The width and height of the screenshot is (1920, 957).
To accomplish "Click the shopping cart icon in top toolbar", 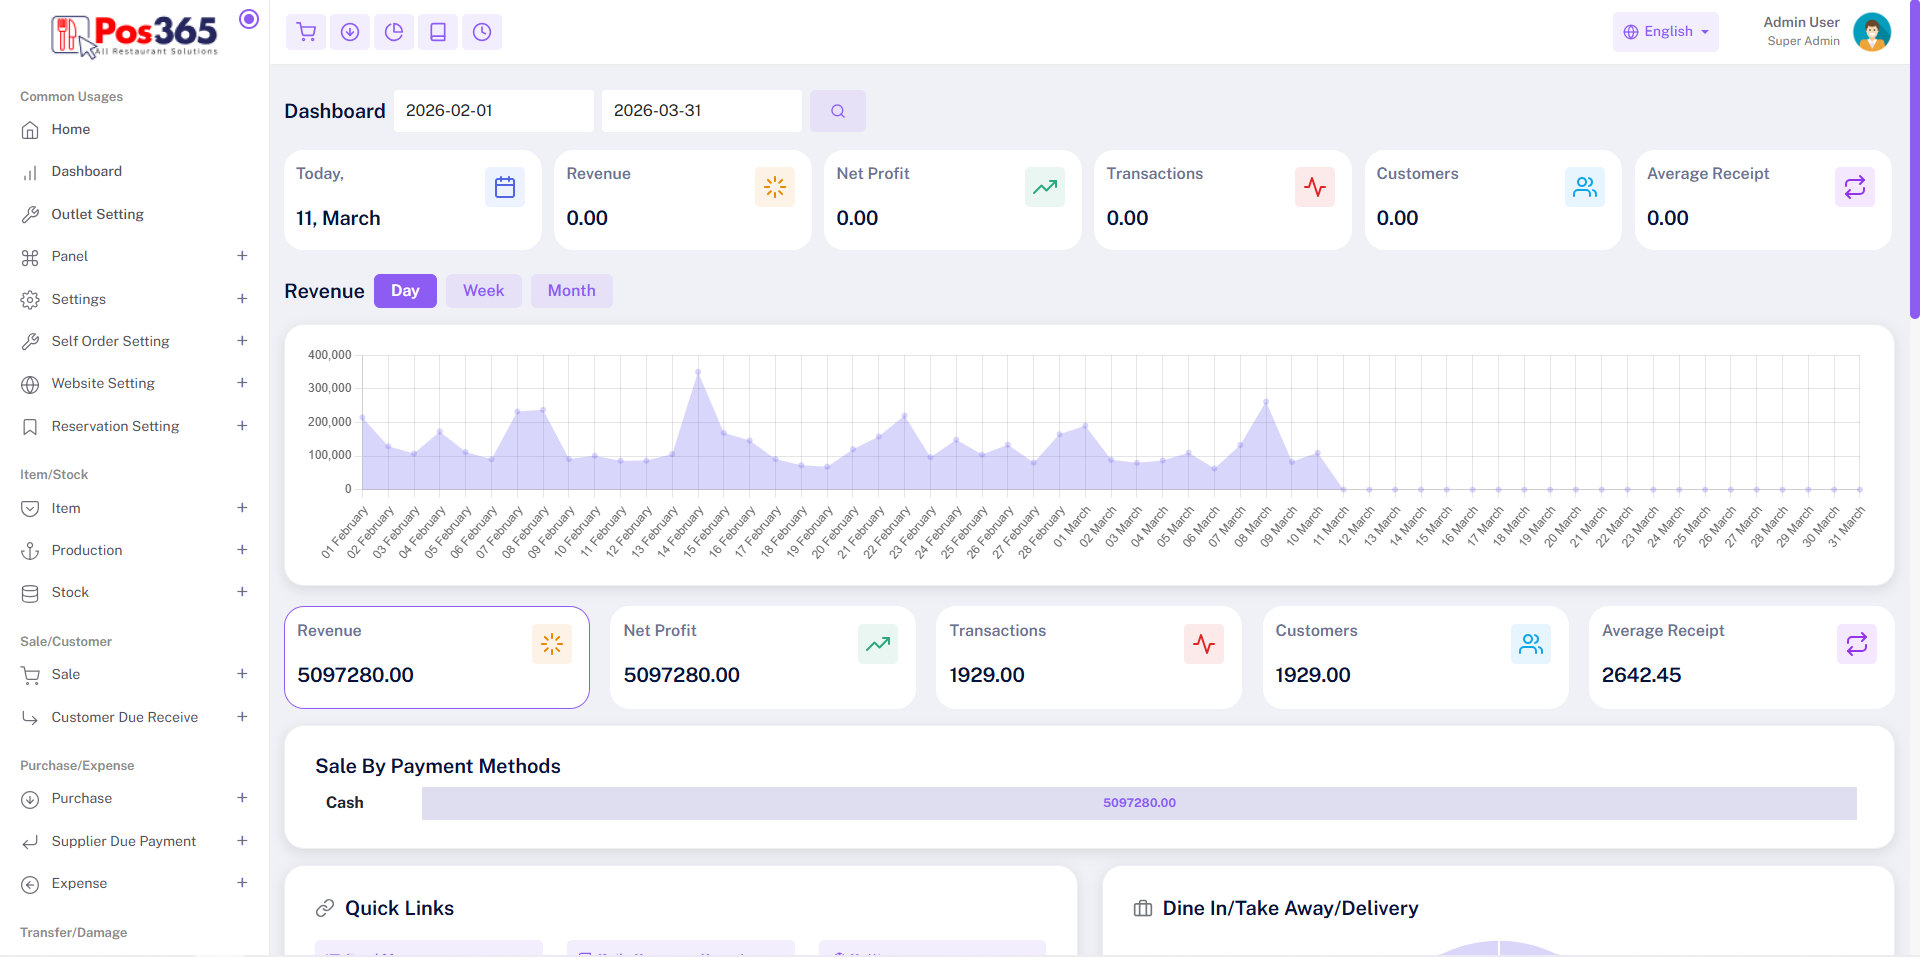I will coord(306,32).
